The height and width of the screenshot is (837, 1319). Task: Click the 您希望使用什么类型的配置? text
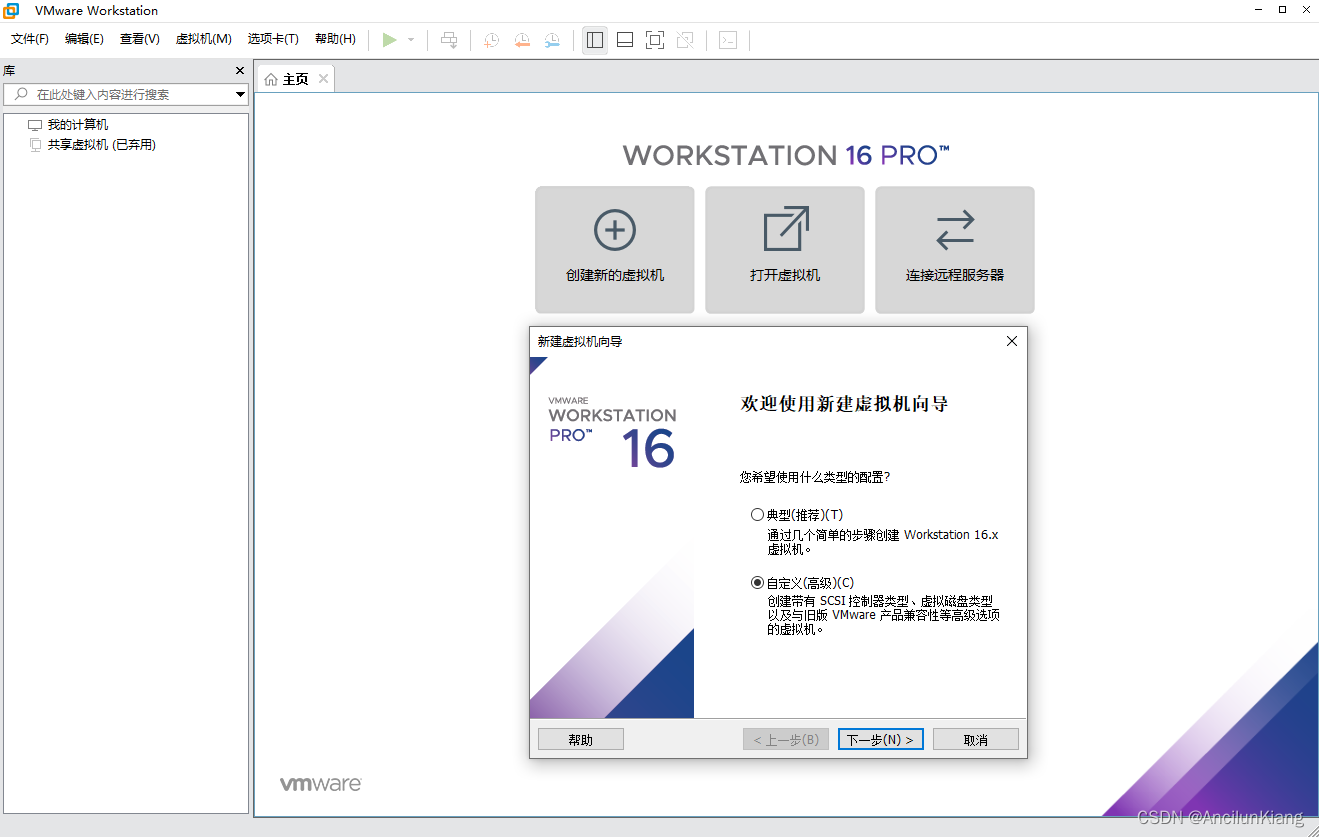point(815,477)
